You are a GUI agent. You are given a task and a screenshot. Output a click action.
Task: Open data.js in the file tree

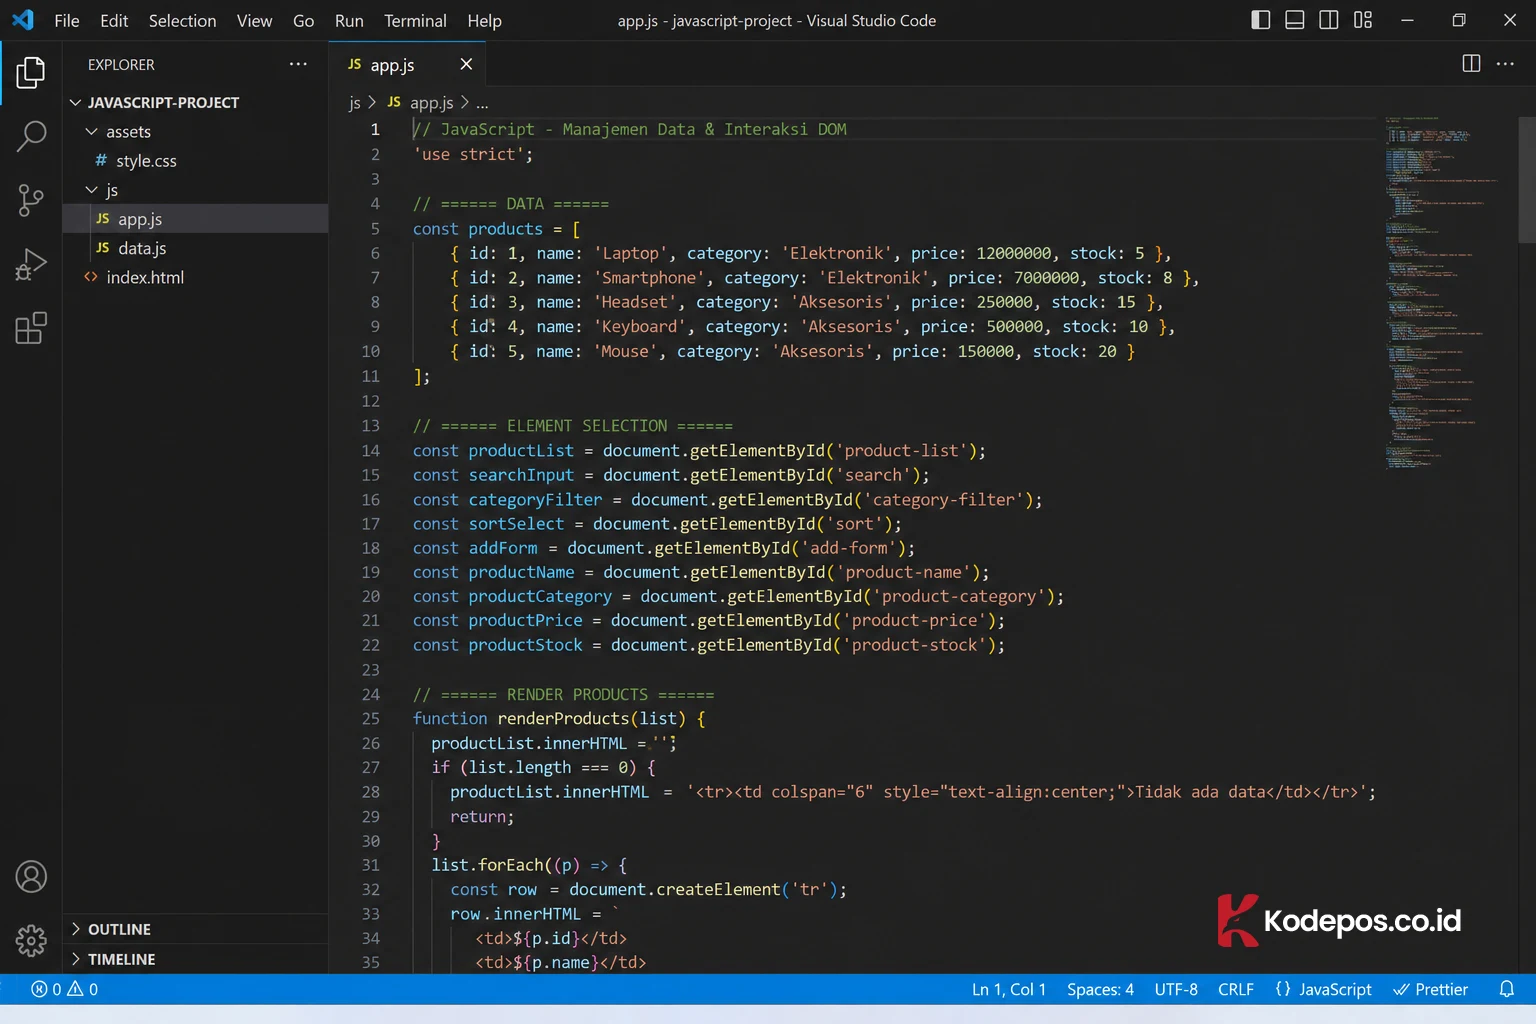click(x=196, y=247)
